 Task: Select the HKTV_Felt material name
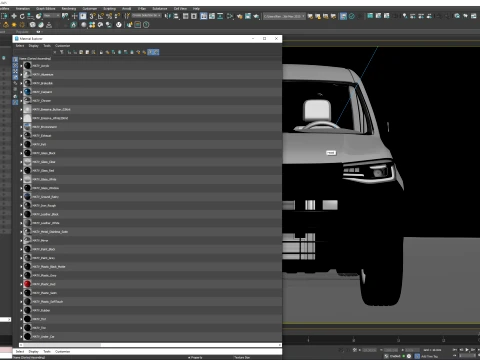pyautogui.click(x=39, y=144)
